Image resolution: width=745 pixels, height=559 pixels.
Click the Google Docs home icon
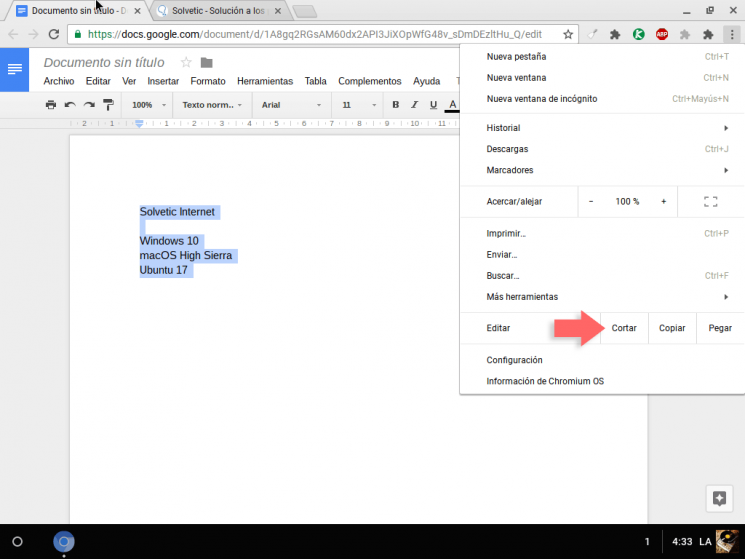point(14,69)
